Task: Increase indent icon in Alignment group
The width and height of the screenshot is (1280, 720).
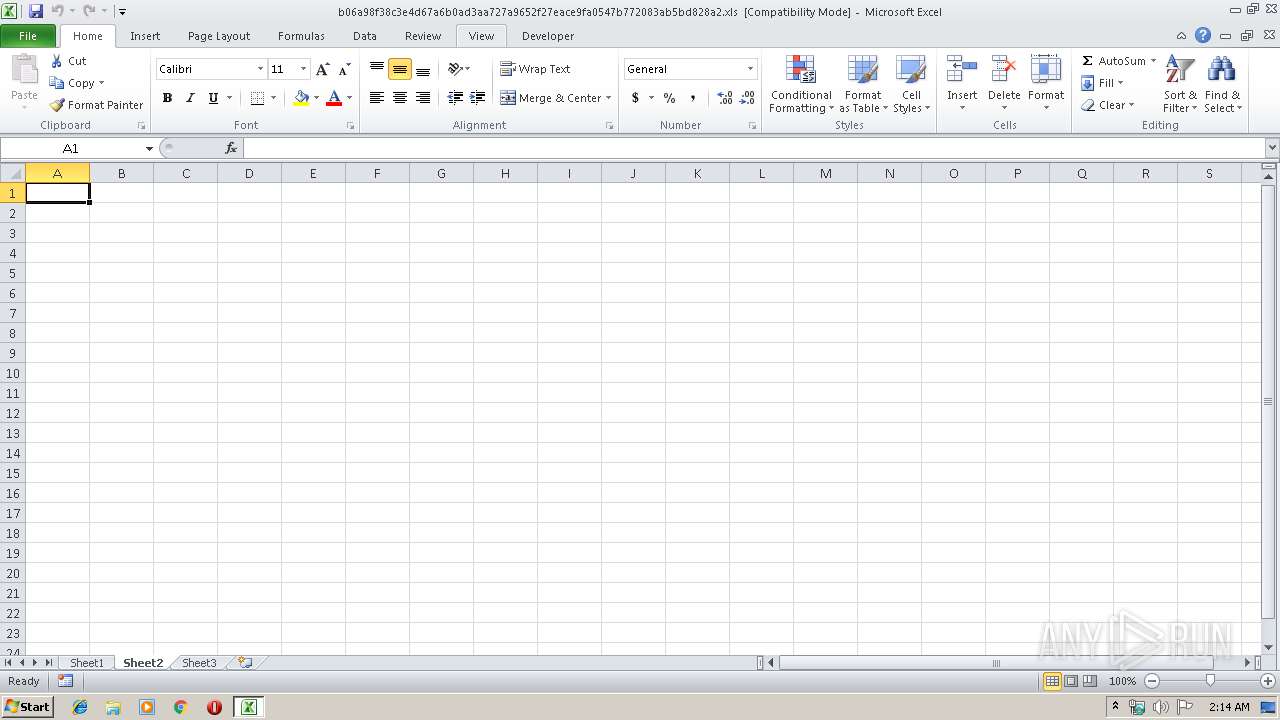Action: [x=478, y=98]
